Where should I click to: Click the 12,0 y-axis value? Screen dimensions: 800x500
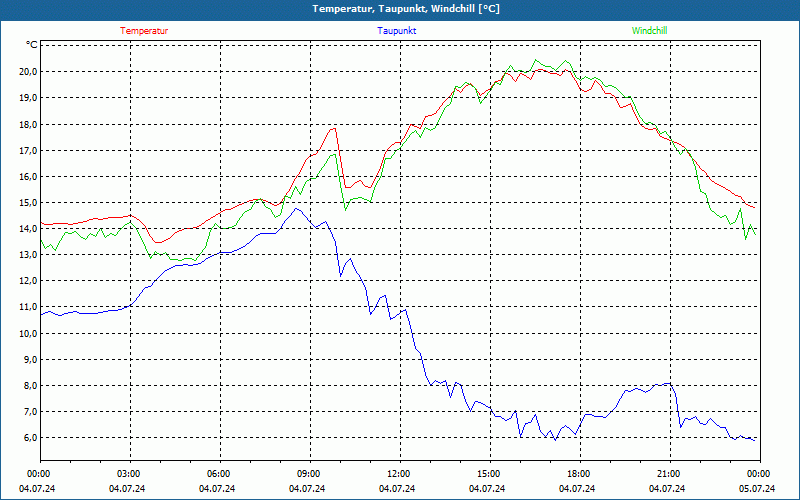(29, 281)
